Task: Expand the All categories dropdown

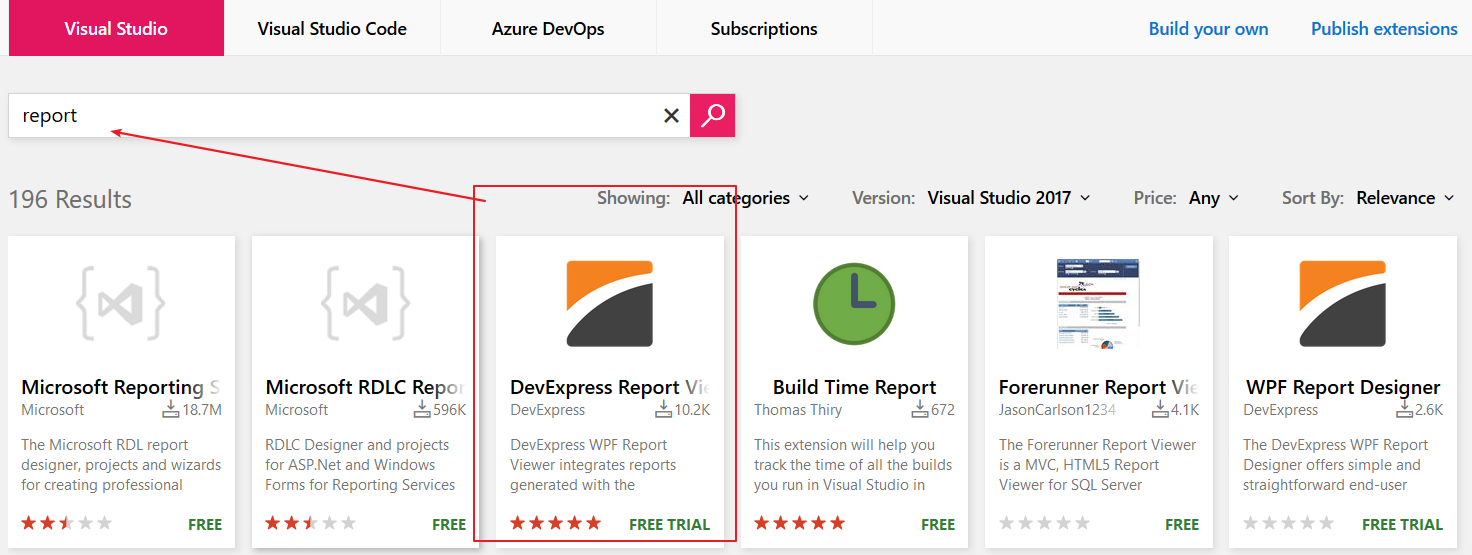Action: (x=745, y=198)
